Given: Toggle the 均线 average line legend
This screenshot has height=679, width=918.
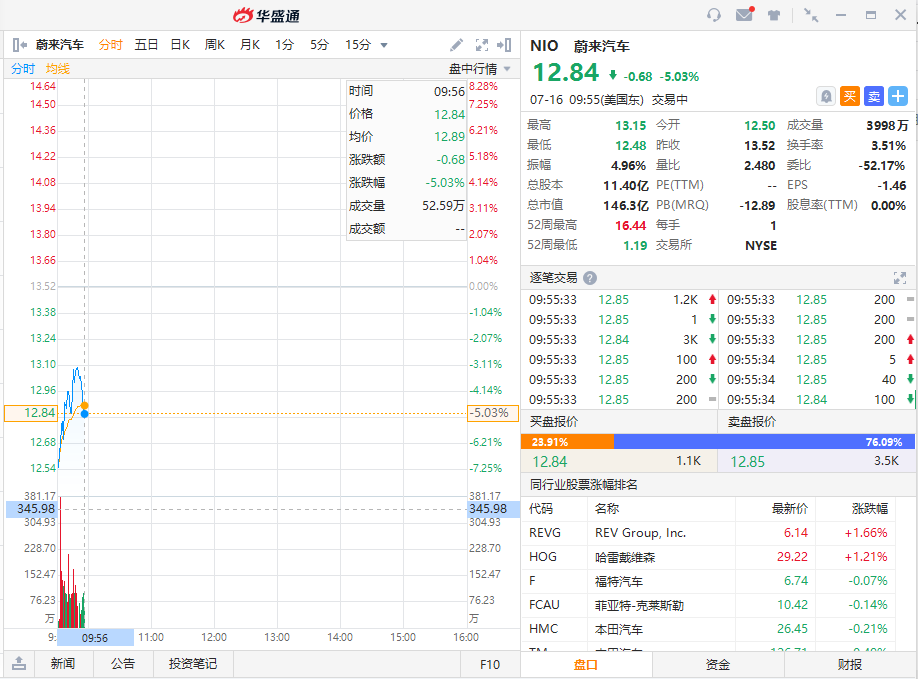Looking at the screenshot, I should 57,69.
